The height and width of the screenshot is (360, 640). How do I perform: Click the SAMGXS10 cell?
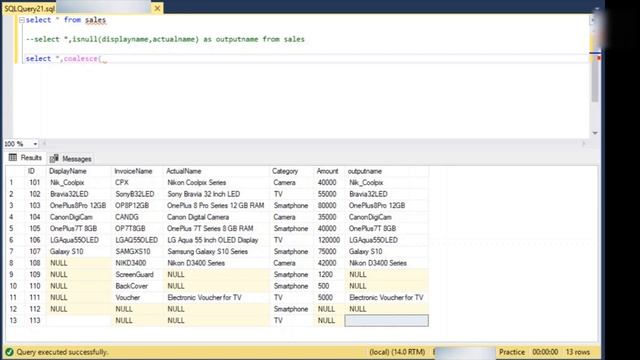click(x=138, y=251)
